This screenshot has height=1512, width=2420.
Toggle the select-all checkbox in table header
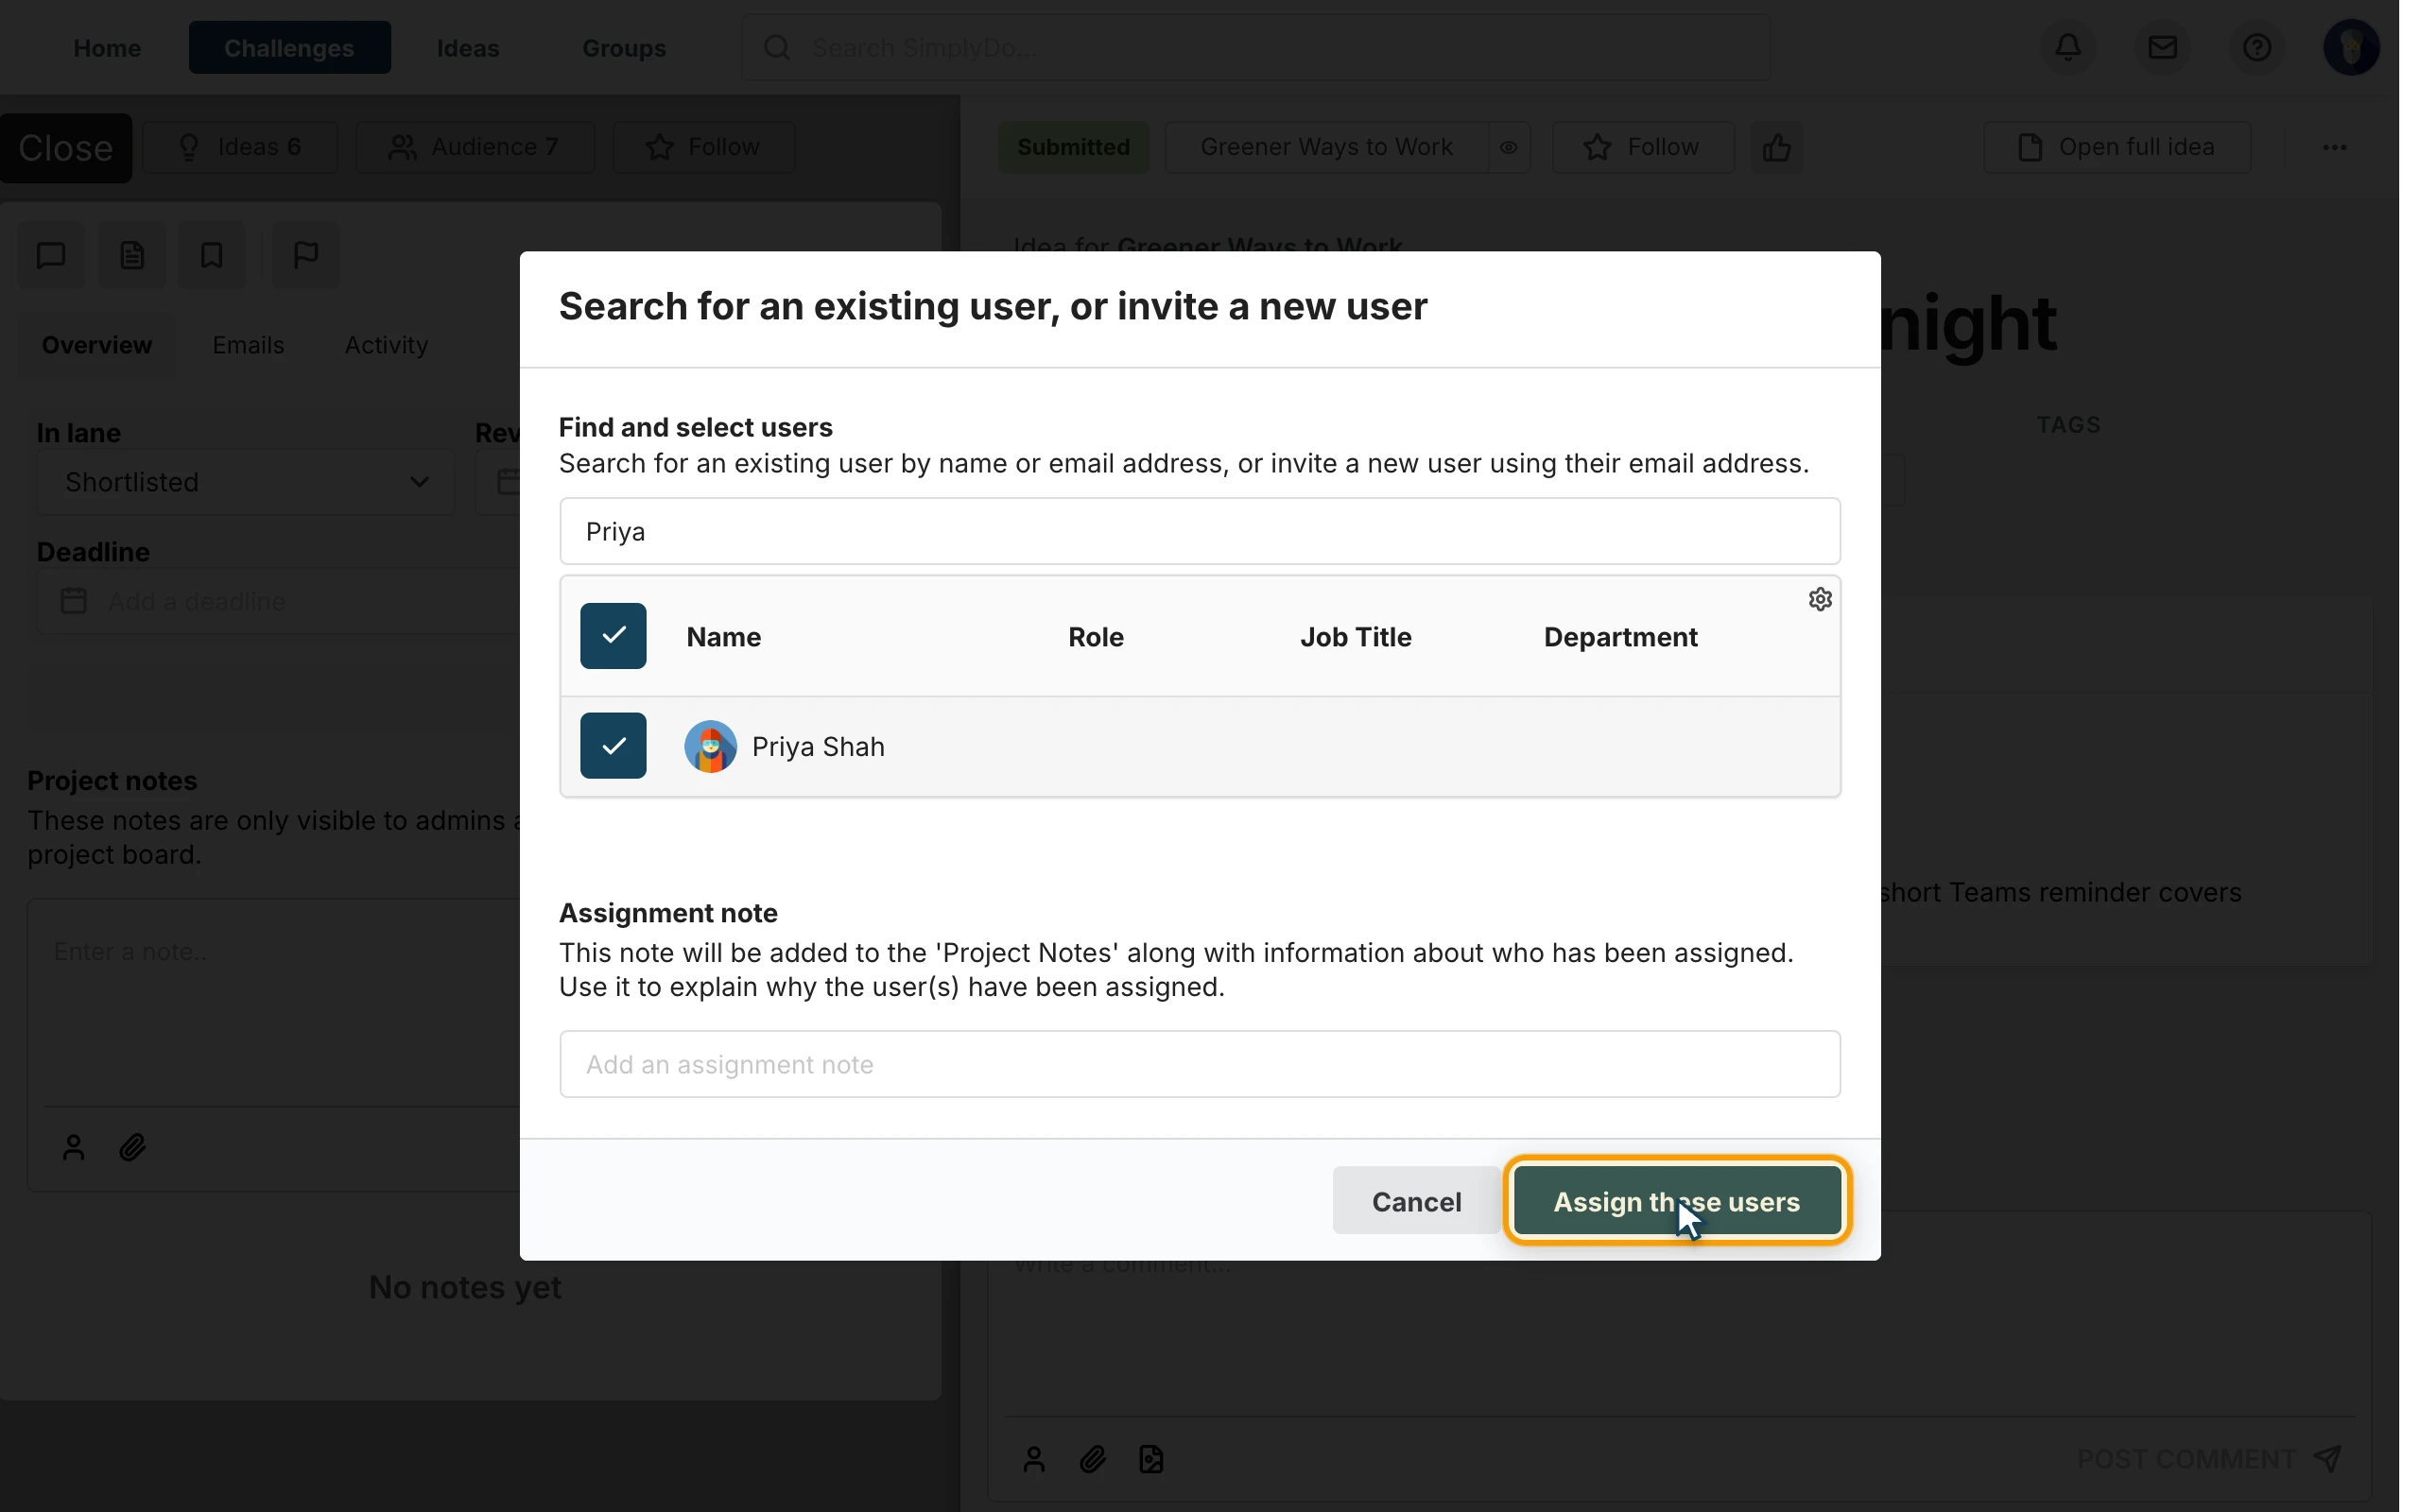pos(613,636)
